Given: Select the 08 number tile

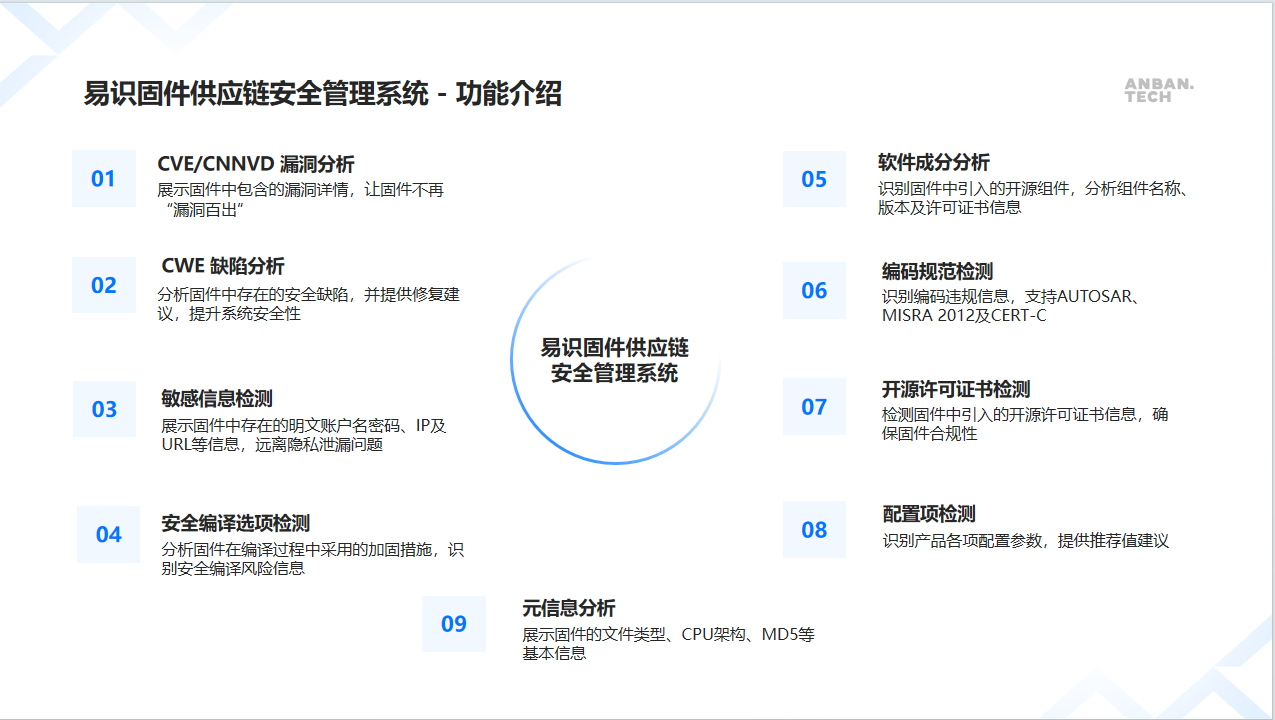Looking at the screenshot, I should click(x=814, y=530).
